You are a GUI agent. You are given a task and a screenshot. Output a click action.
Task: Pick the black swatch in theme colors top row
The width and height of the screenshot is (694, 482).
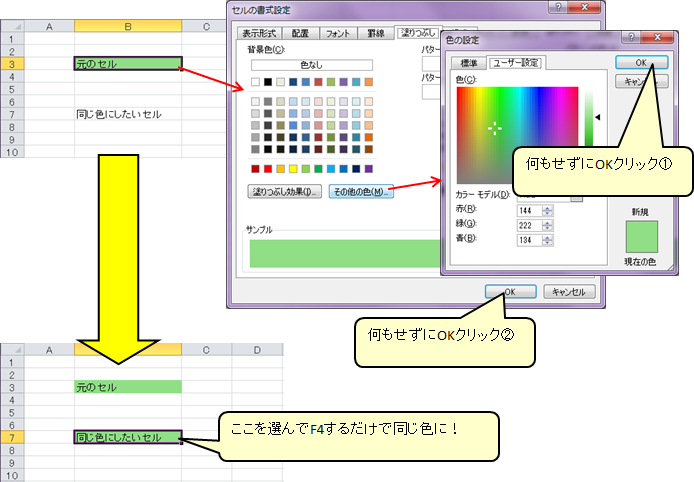(x=268, y=82)
